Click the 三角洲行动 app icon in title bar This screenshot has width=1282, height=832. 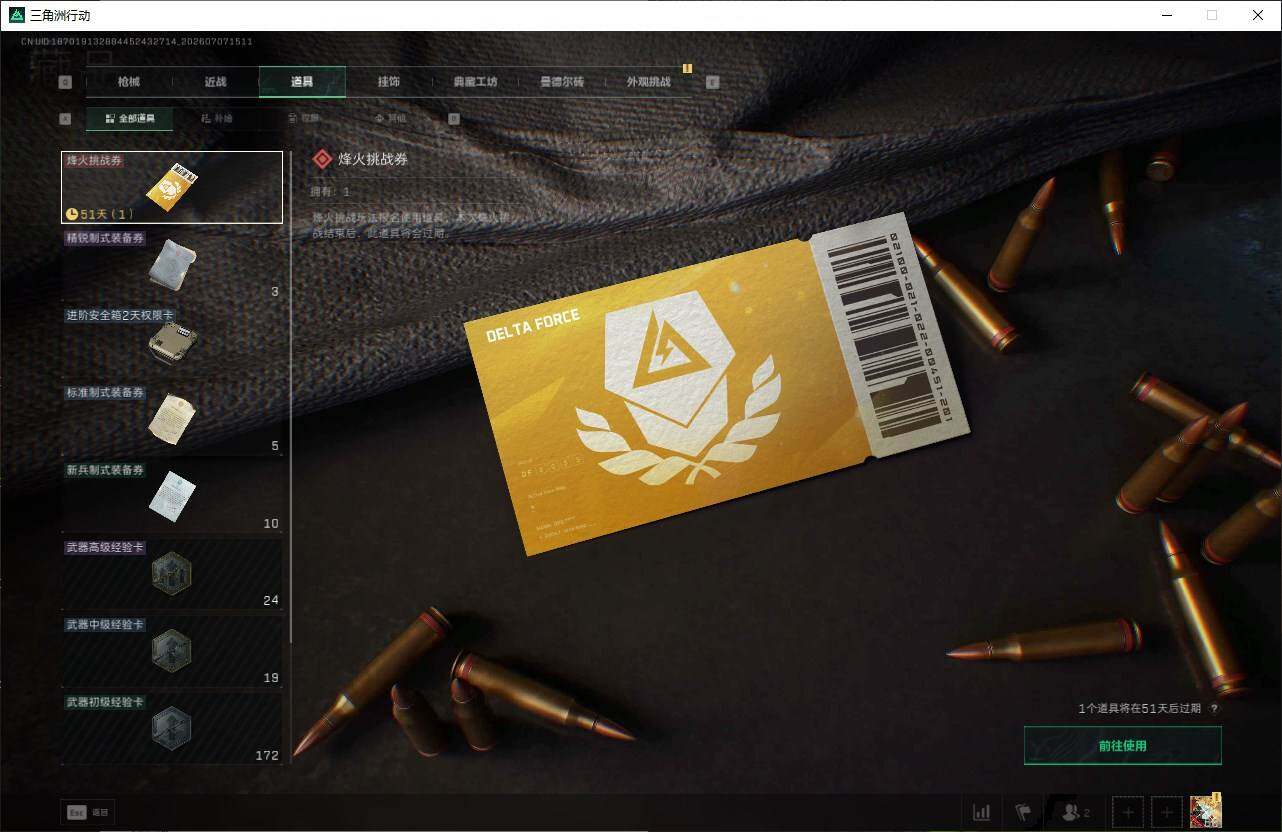click(x=16, y=15)
